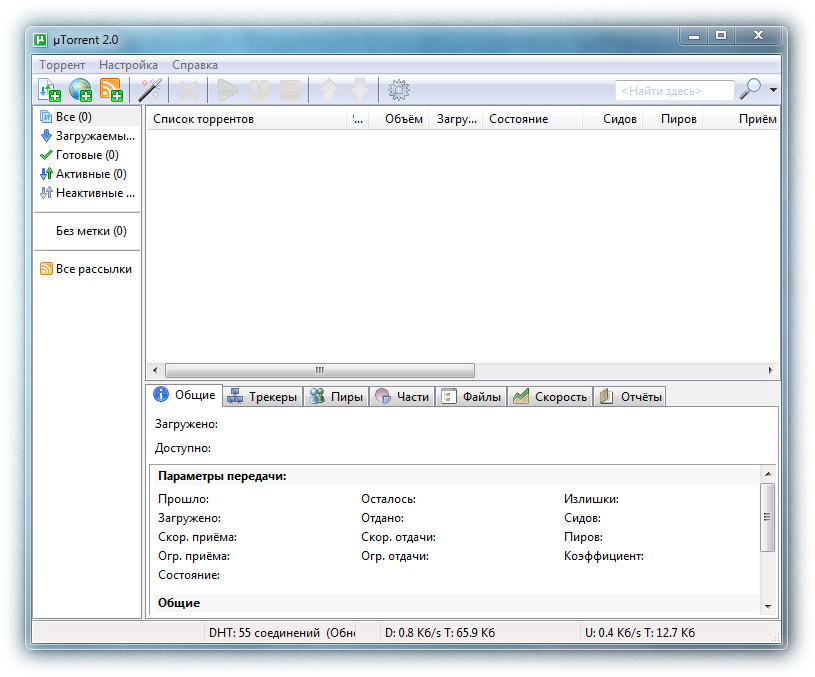Click Add Torrent from URL icon
Viewport: 815px width, 677px height.
[80, 90]
